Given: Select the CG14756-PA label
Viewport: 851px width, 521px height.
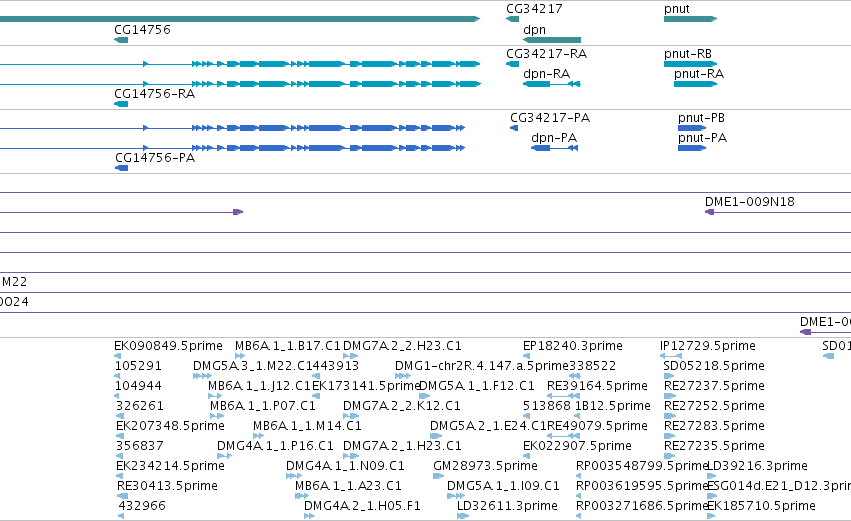Looking at the screenshot, I should click(x=155, y=158).
